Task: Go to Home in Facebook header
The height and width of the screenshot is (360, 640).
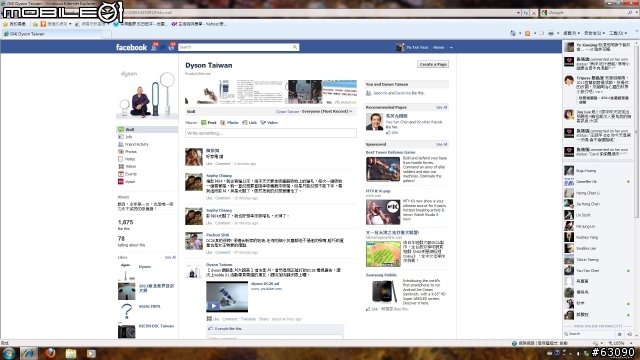Action: (438, 47)
